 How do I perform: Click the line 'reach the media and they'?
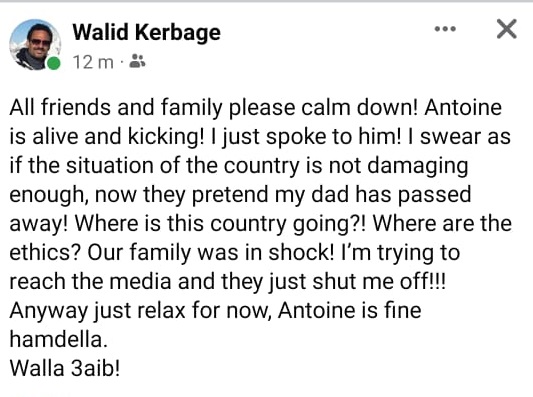coord(227,282)
